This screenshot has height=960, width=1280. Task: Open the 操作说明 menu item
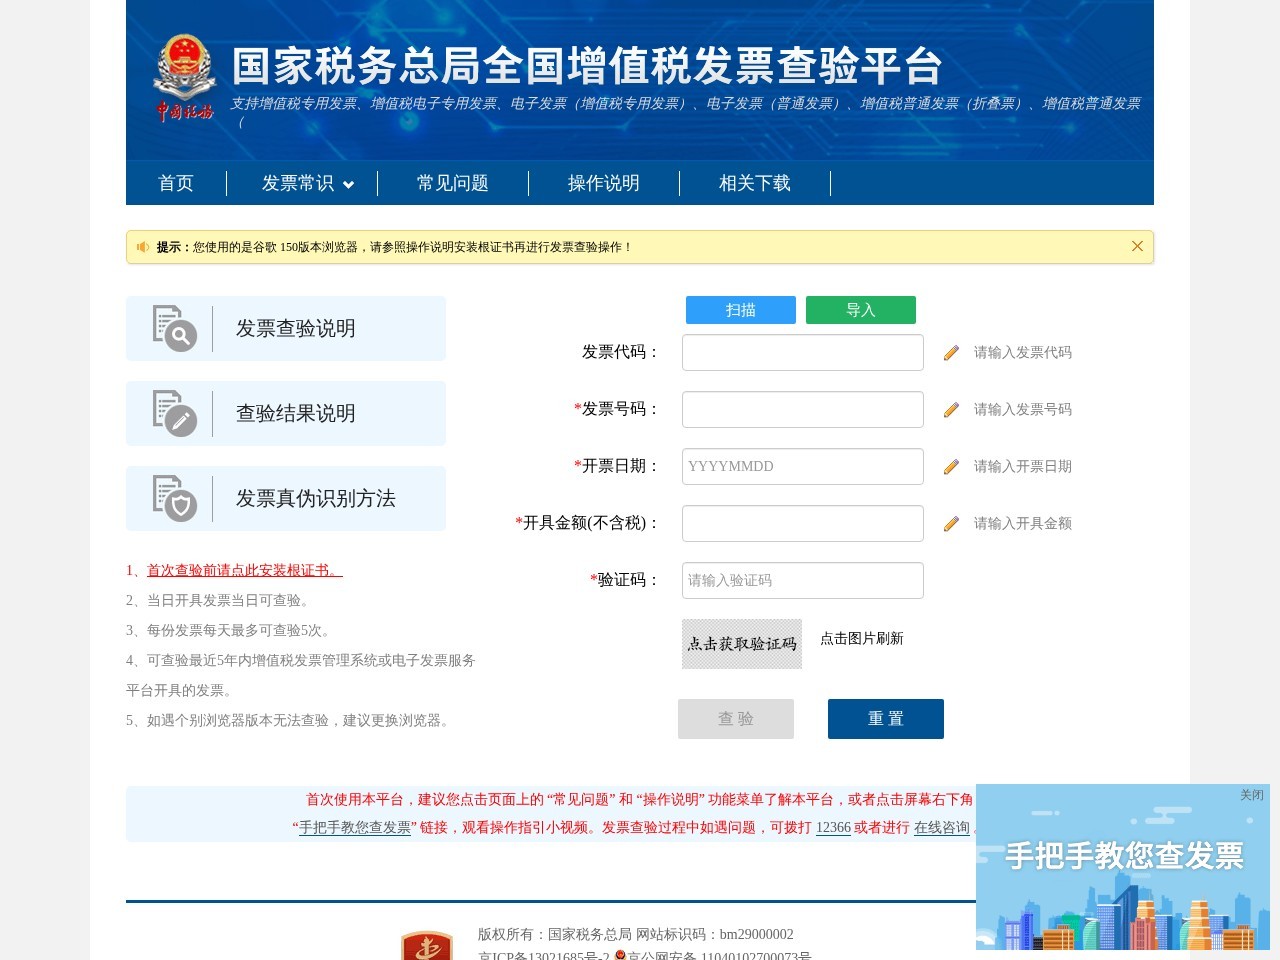coord(604,183)
